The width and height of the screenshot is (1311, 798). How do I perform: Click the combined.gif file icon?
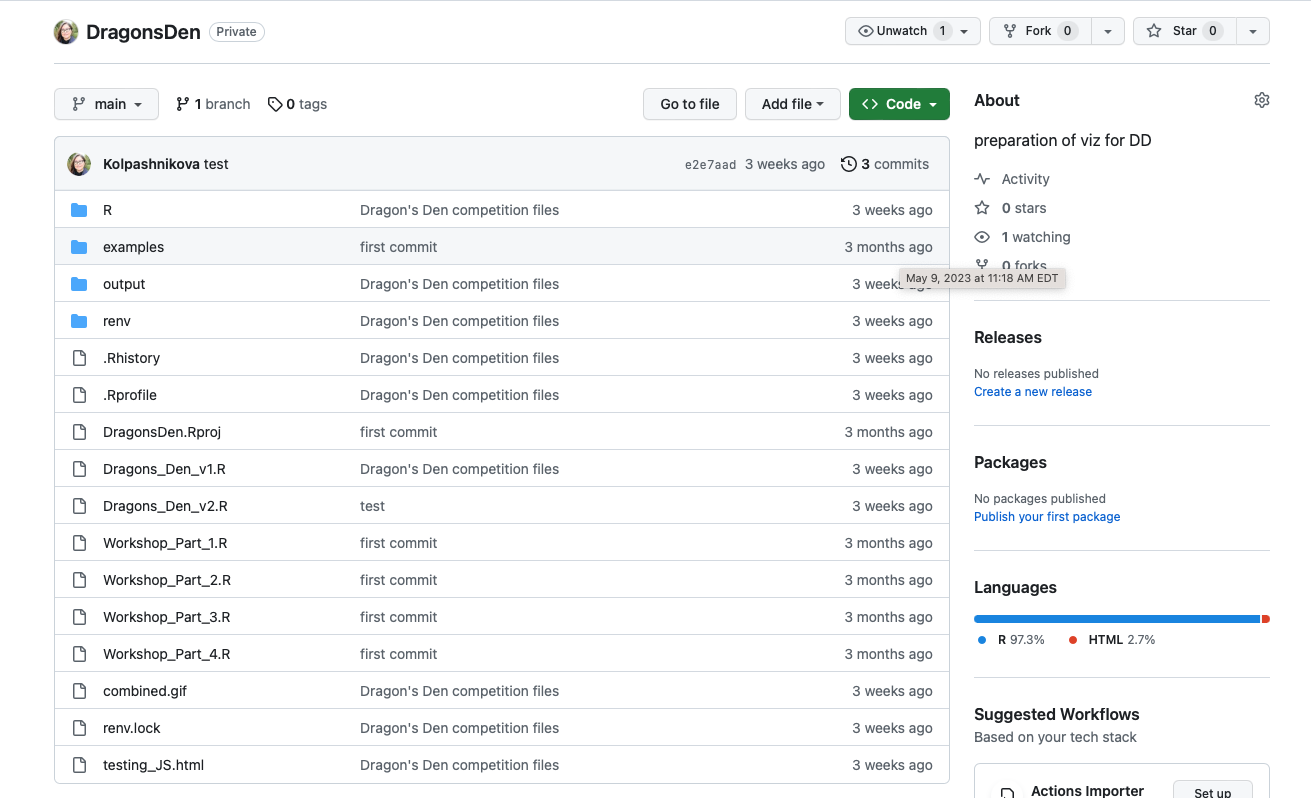point(80,691)
